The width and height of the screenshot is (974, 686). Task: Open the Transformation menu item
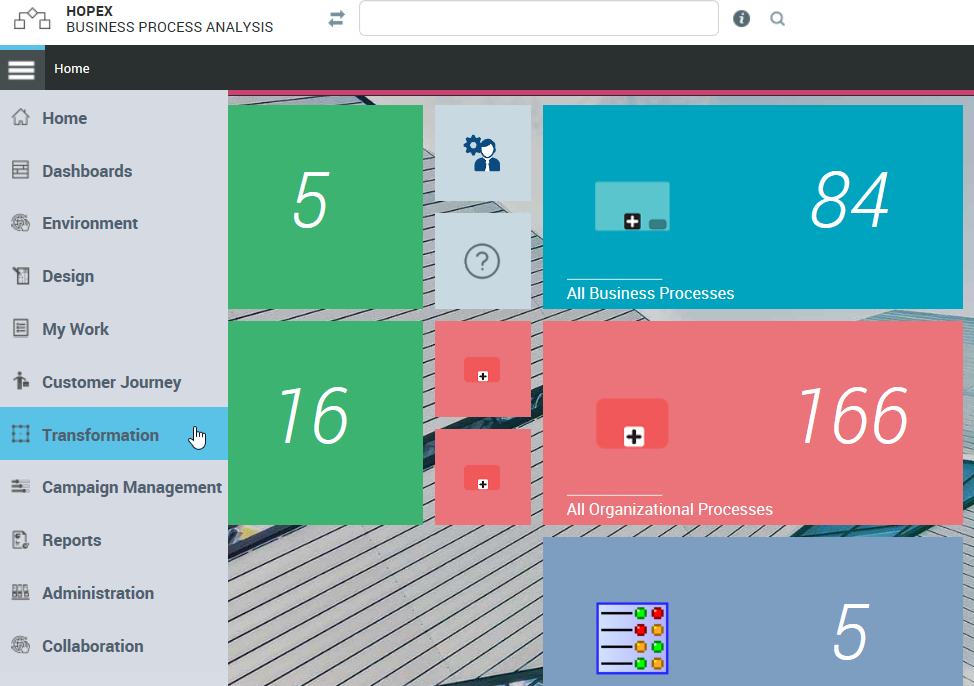coord(100,435)
